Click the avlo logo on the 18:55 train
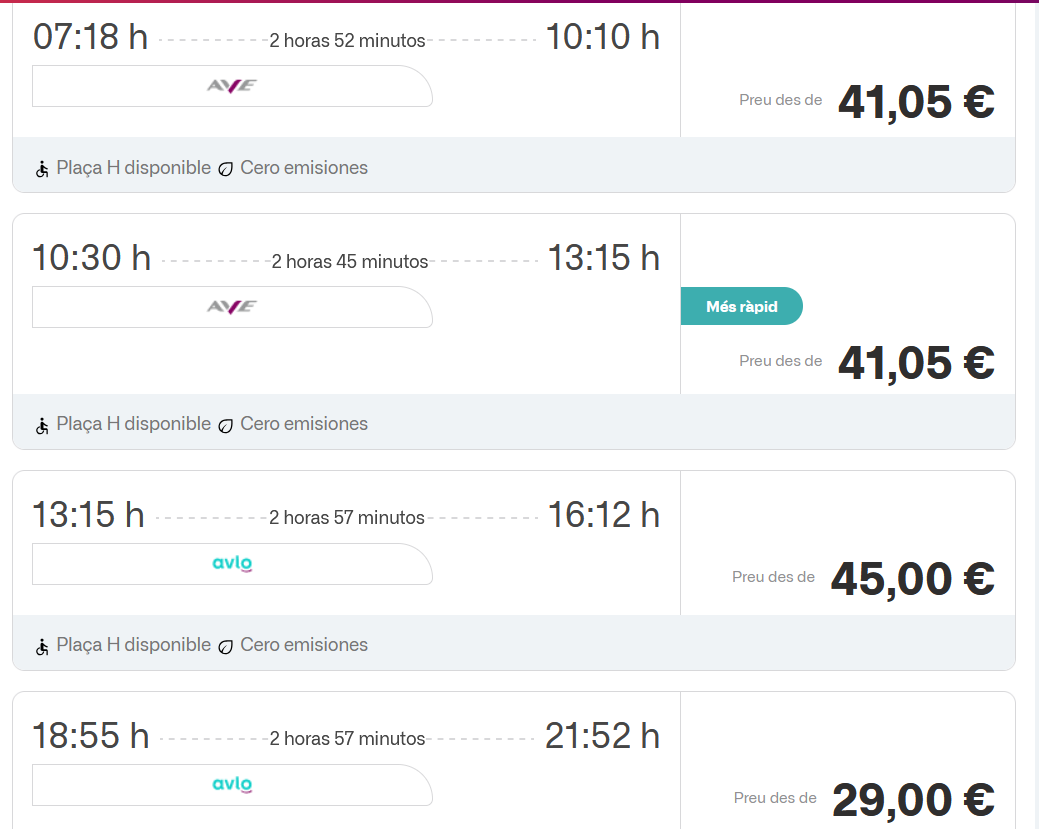The image size is (1039, 829). point(232,785)
